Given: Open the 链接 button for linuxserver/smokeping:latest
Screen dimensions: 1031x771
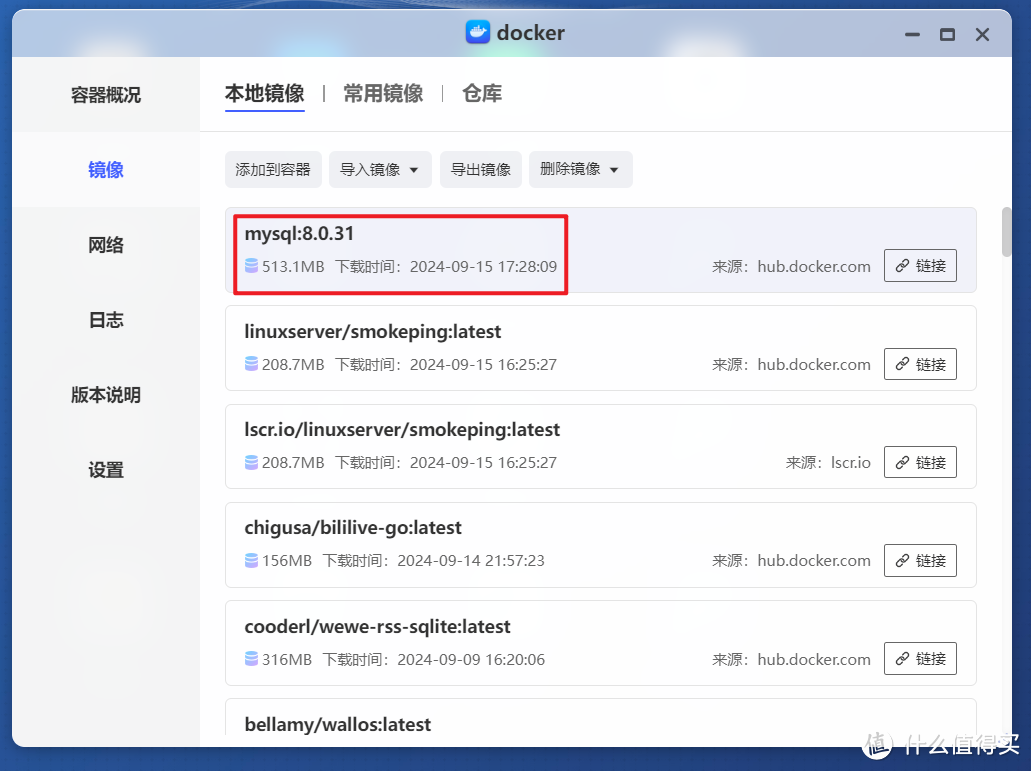Looking at the screenshot, I should coord(920,364).
